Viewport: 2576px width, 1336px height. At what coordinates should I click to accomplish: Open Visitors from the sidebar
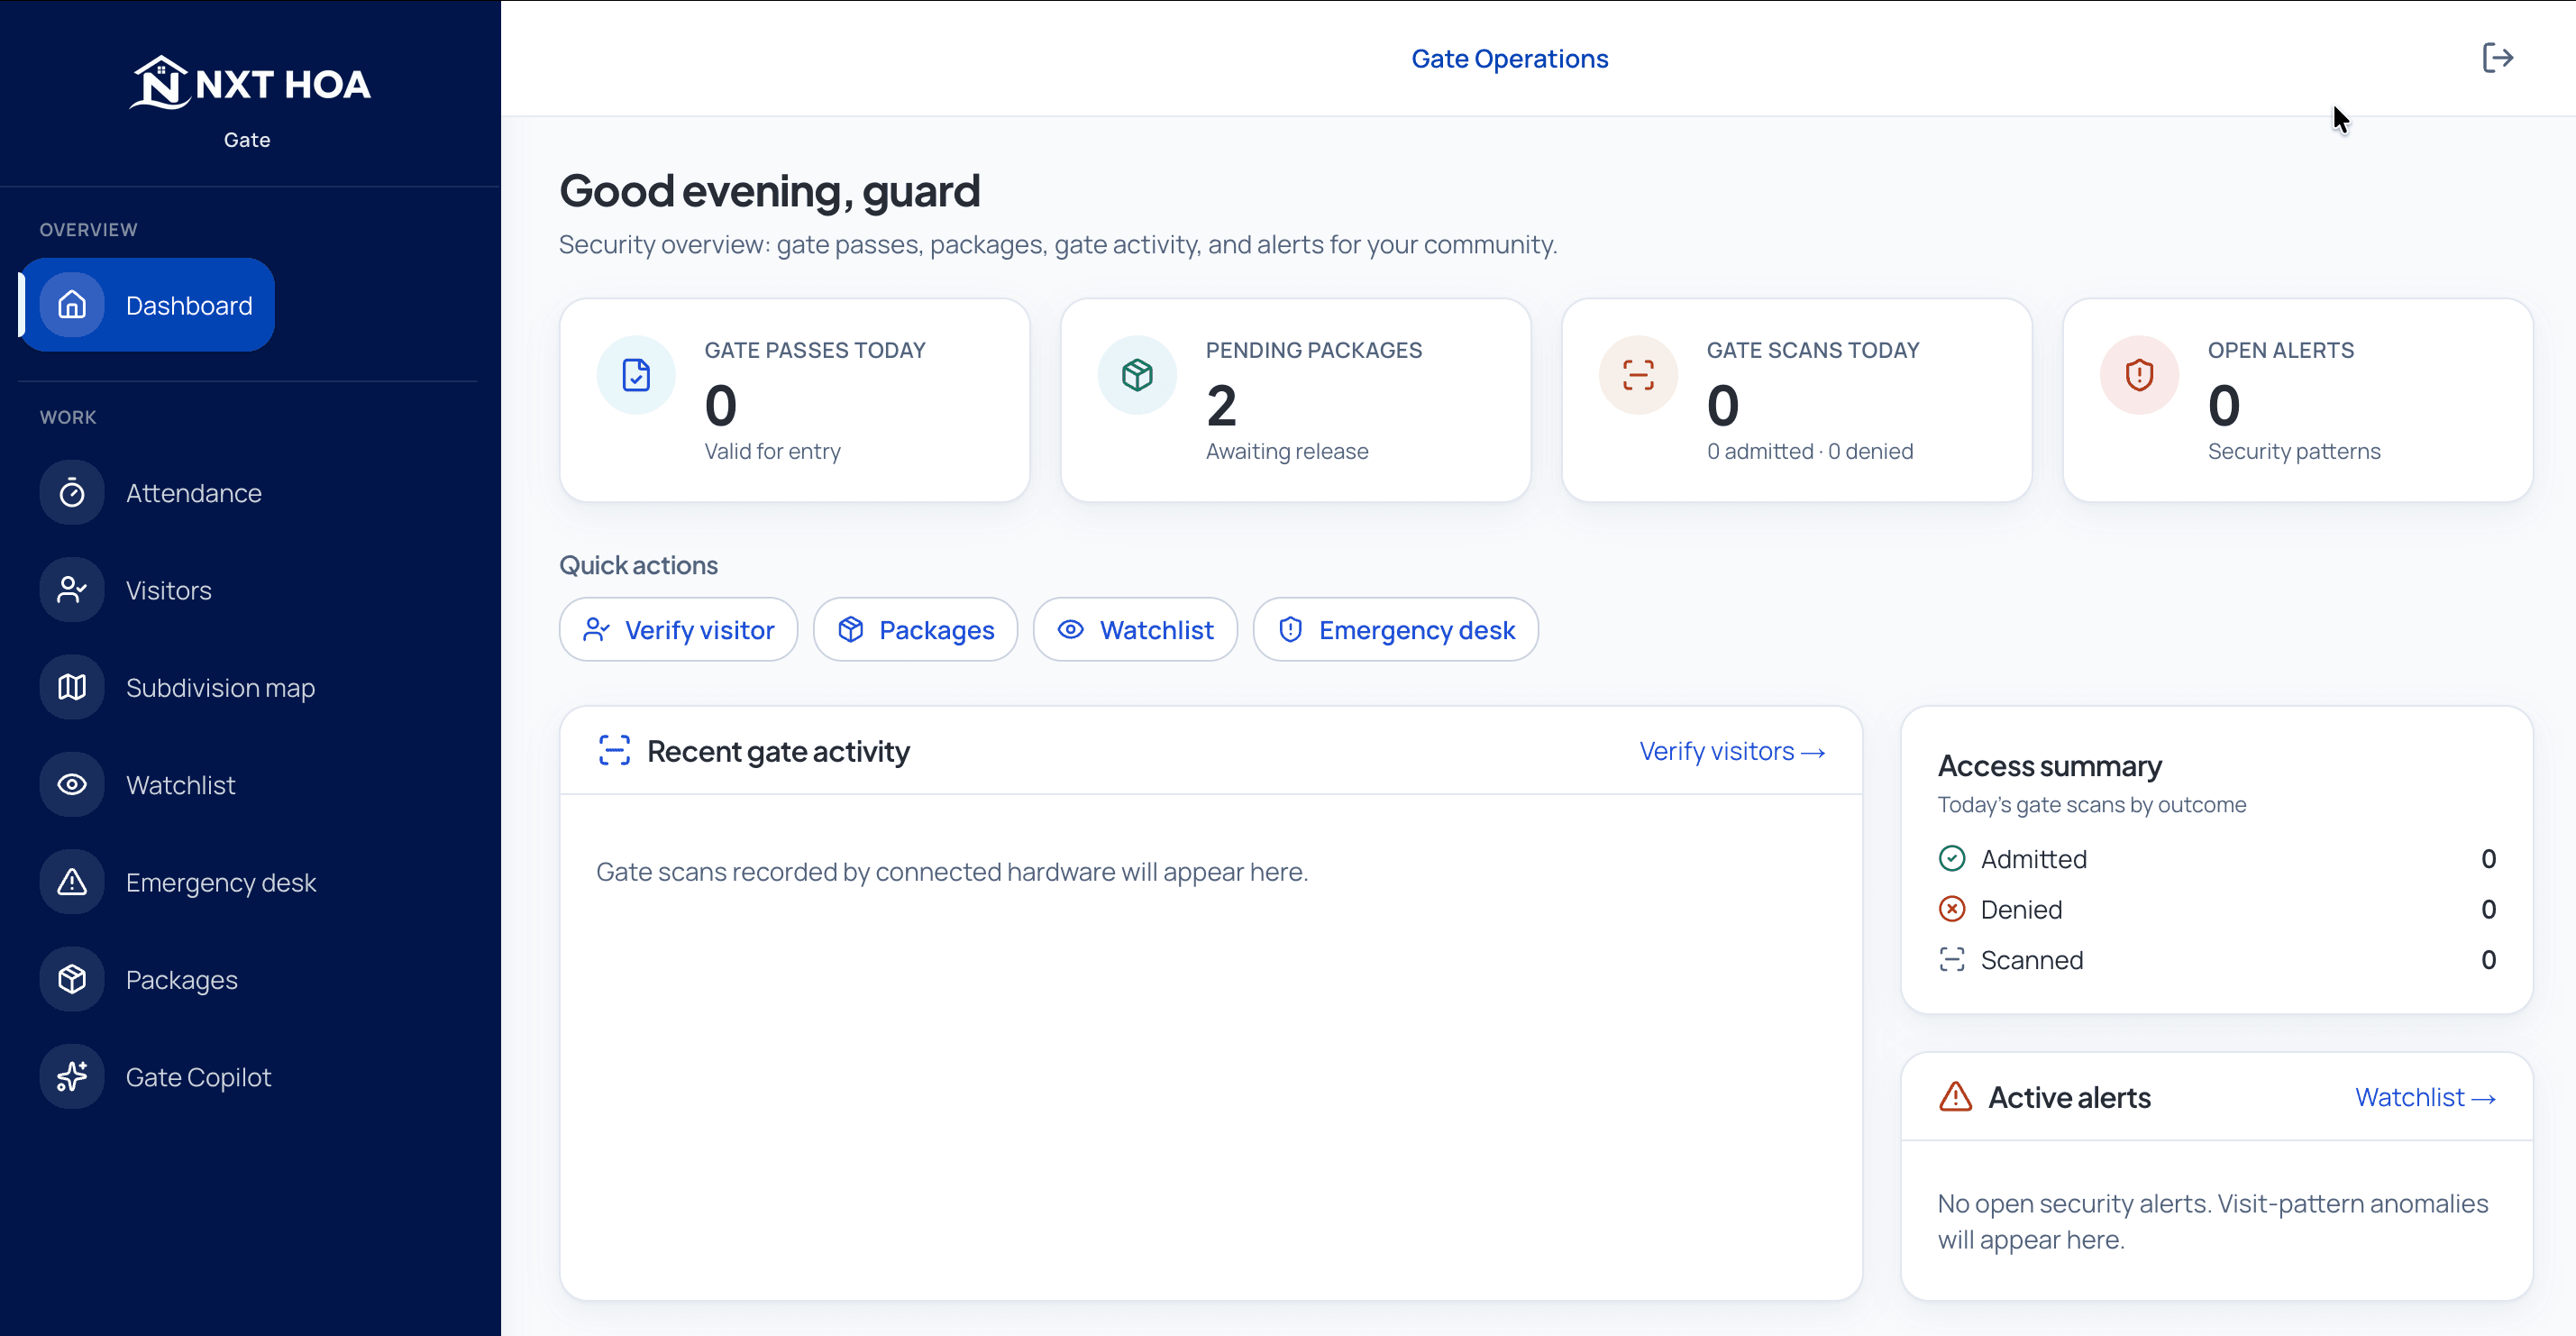(168, 590)
